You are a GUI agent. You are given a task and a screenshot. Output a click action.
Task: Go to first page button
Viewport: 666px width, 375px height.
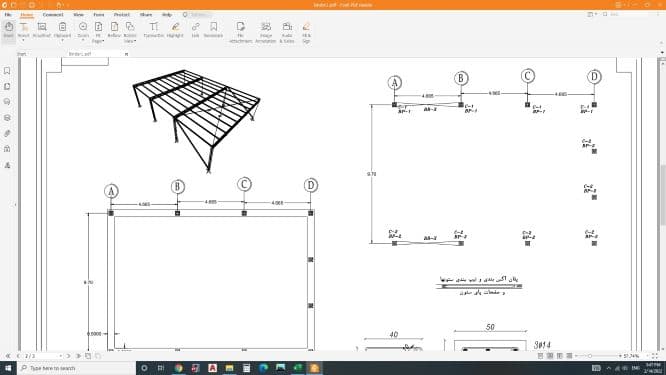(8, 356)
